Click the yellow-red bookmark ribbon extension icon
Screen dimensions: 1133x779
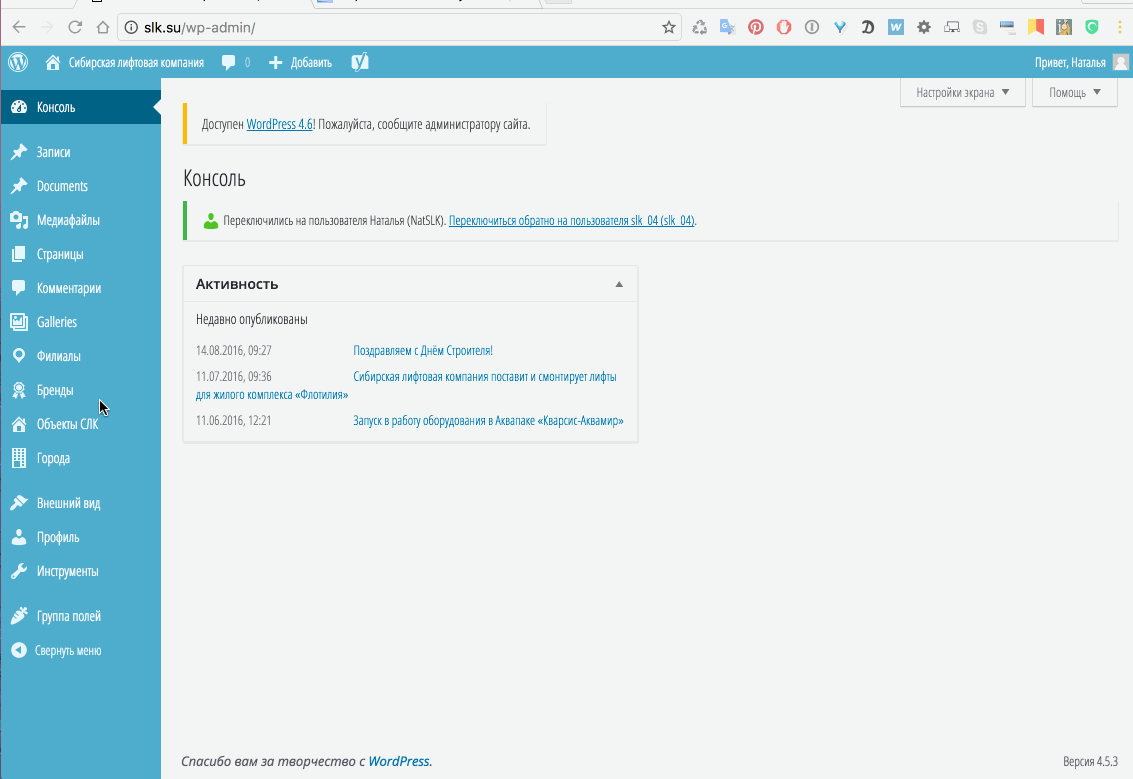pos(1036,27)
